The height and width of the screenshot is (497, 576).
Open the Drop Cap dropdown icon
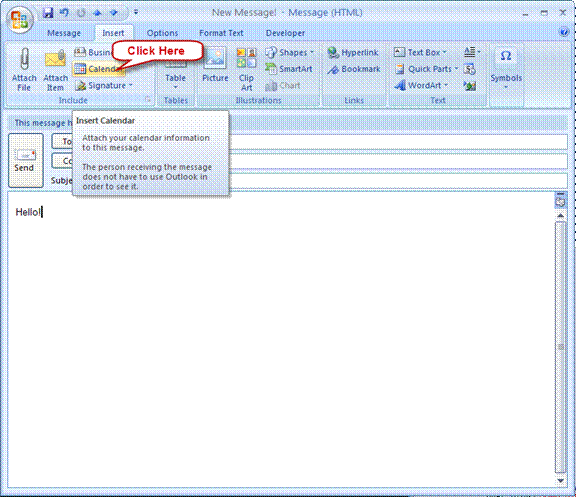tap(472, 52)
